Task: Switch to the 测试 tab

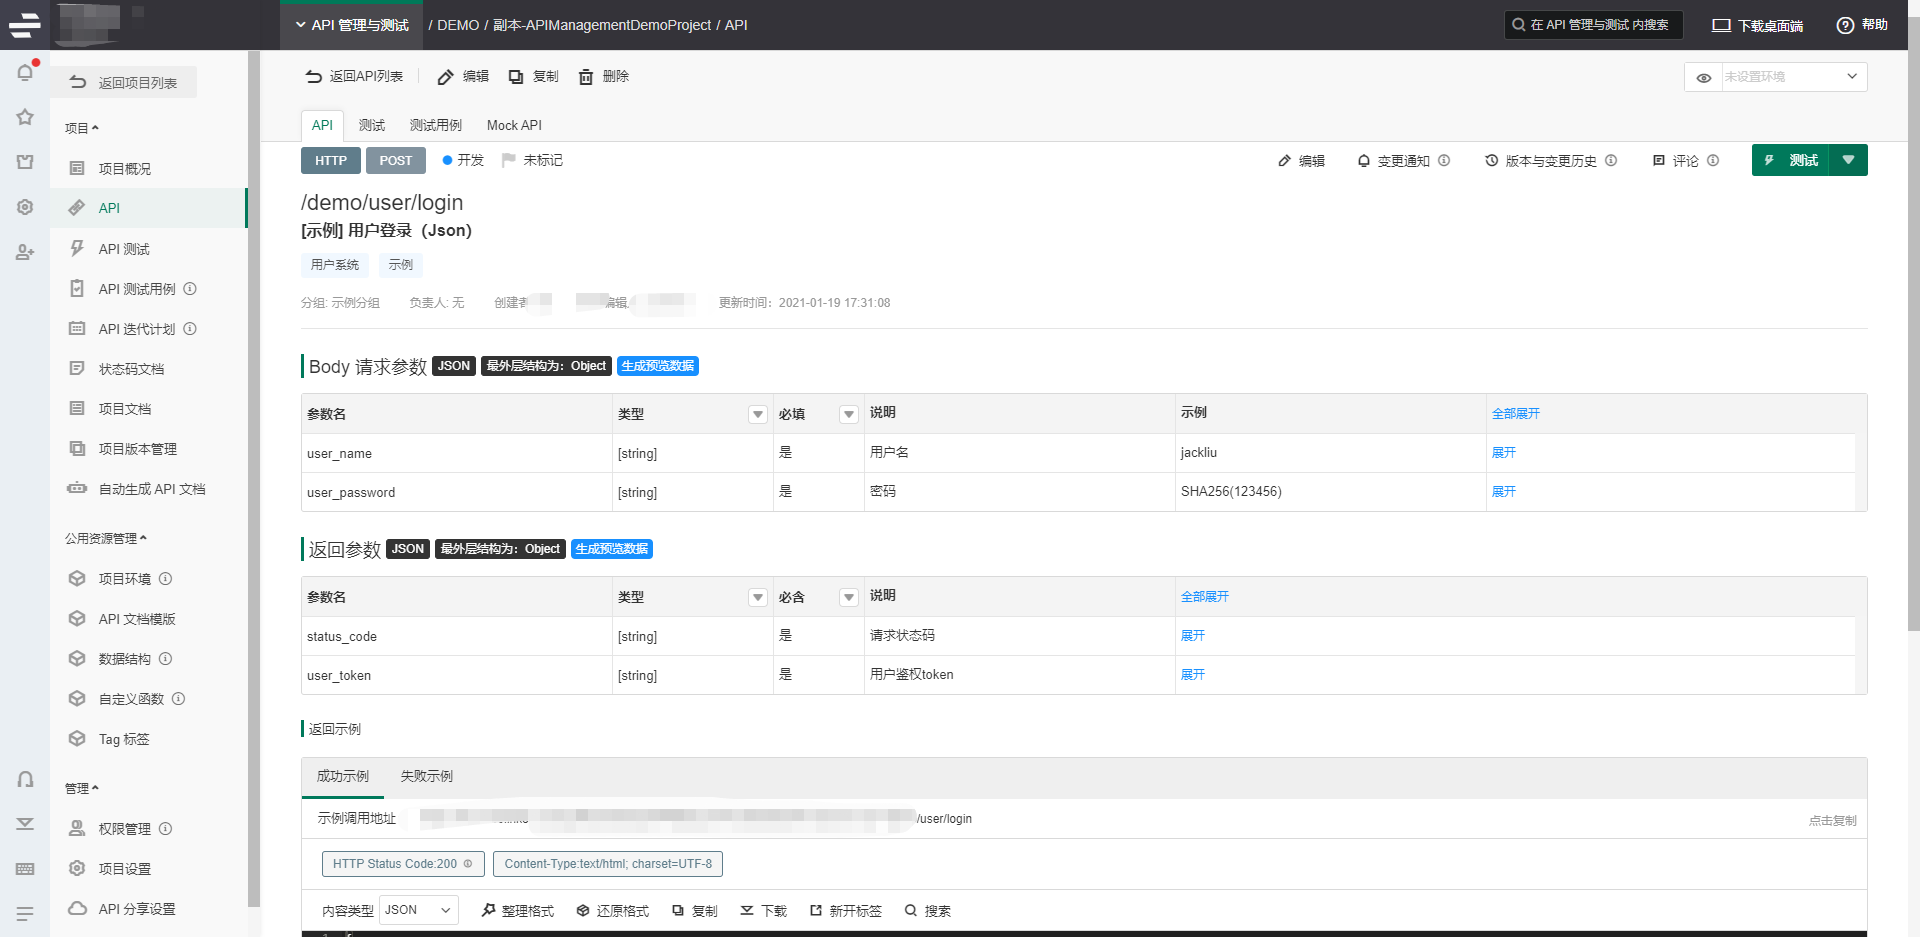Action: pos(372,125)
